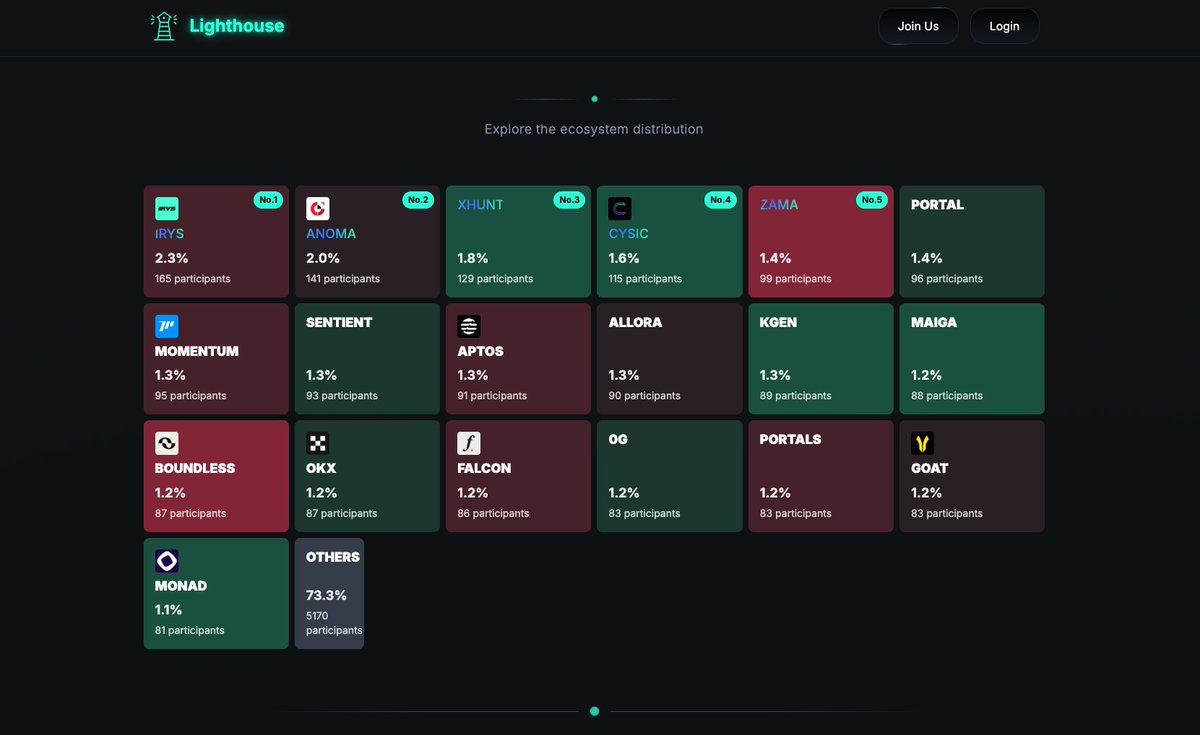Click the 91 participants count
The height and width of the screenshot is (735, 1200).
(493, 396)
